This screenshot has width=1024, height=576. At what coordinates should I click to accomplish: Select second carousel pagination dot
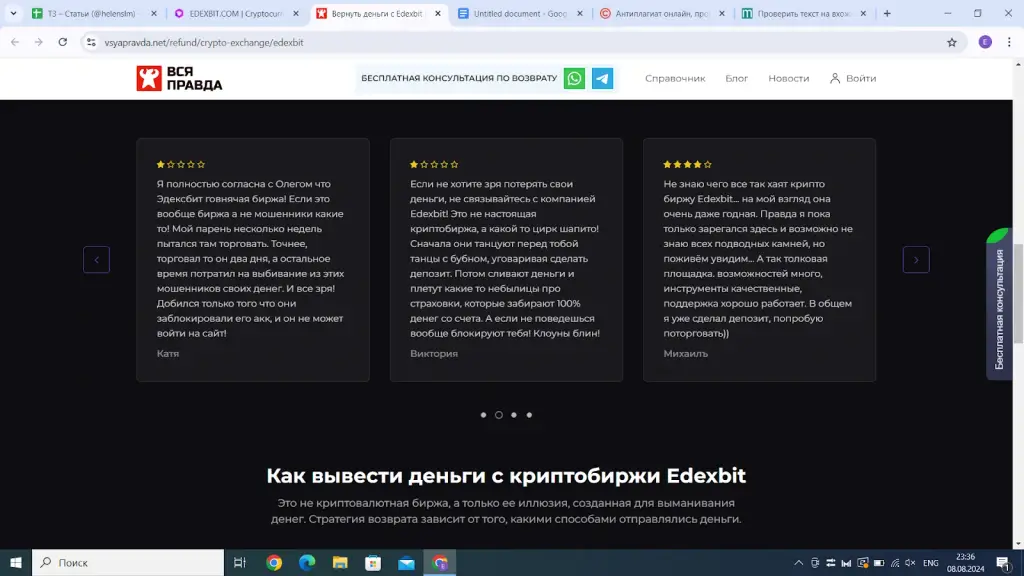click(498, 415)
